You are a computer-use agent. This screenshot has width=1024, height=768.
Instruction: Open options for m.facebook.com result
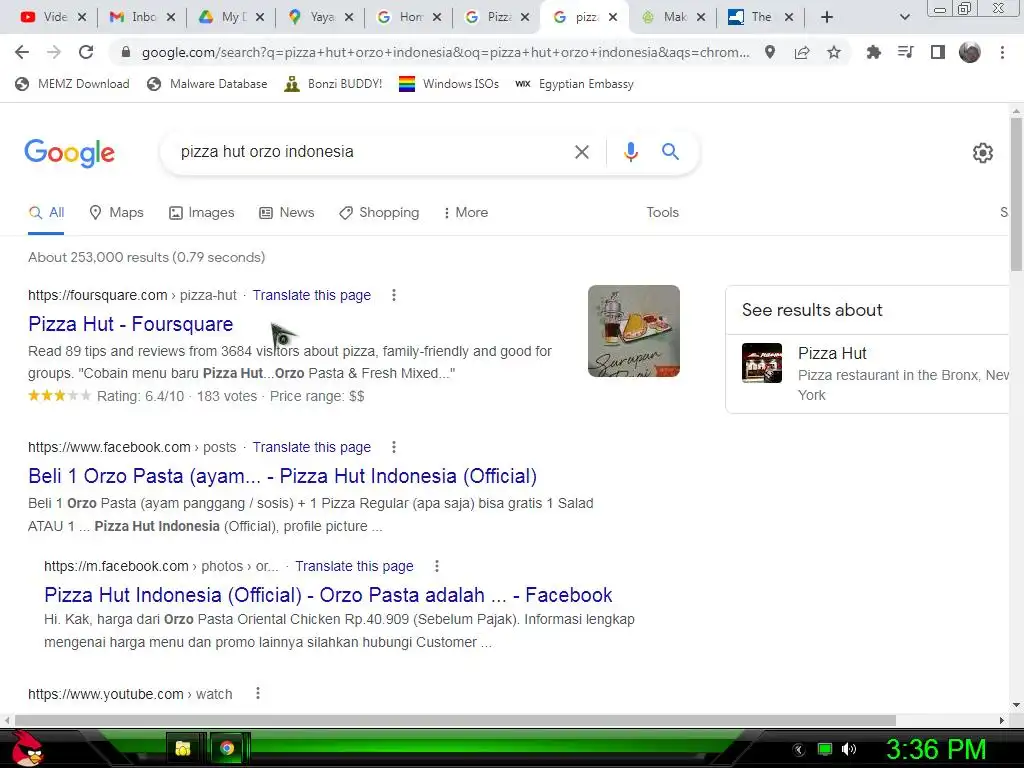pos(437,566)
